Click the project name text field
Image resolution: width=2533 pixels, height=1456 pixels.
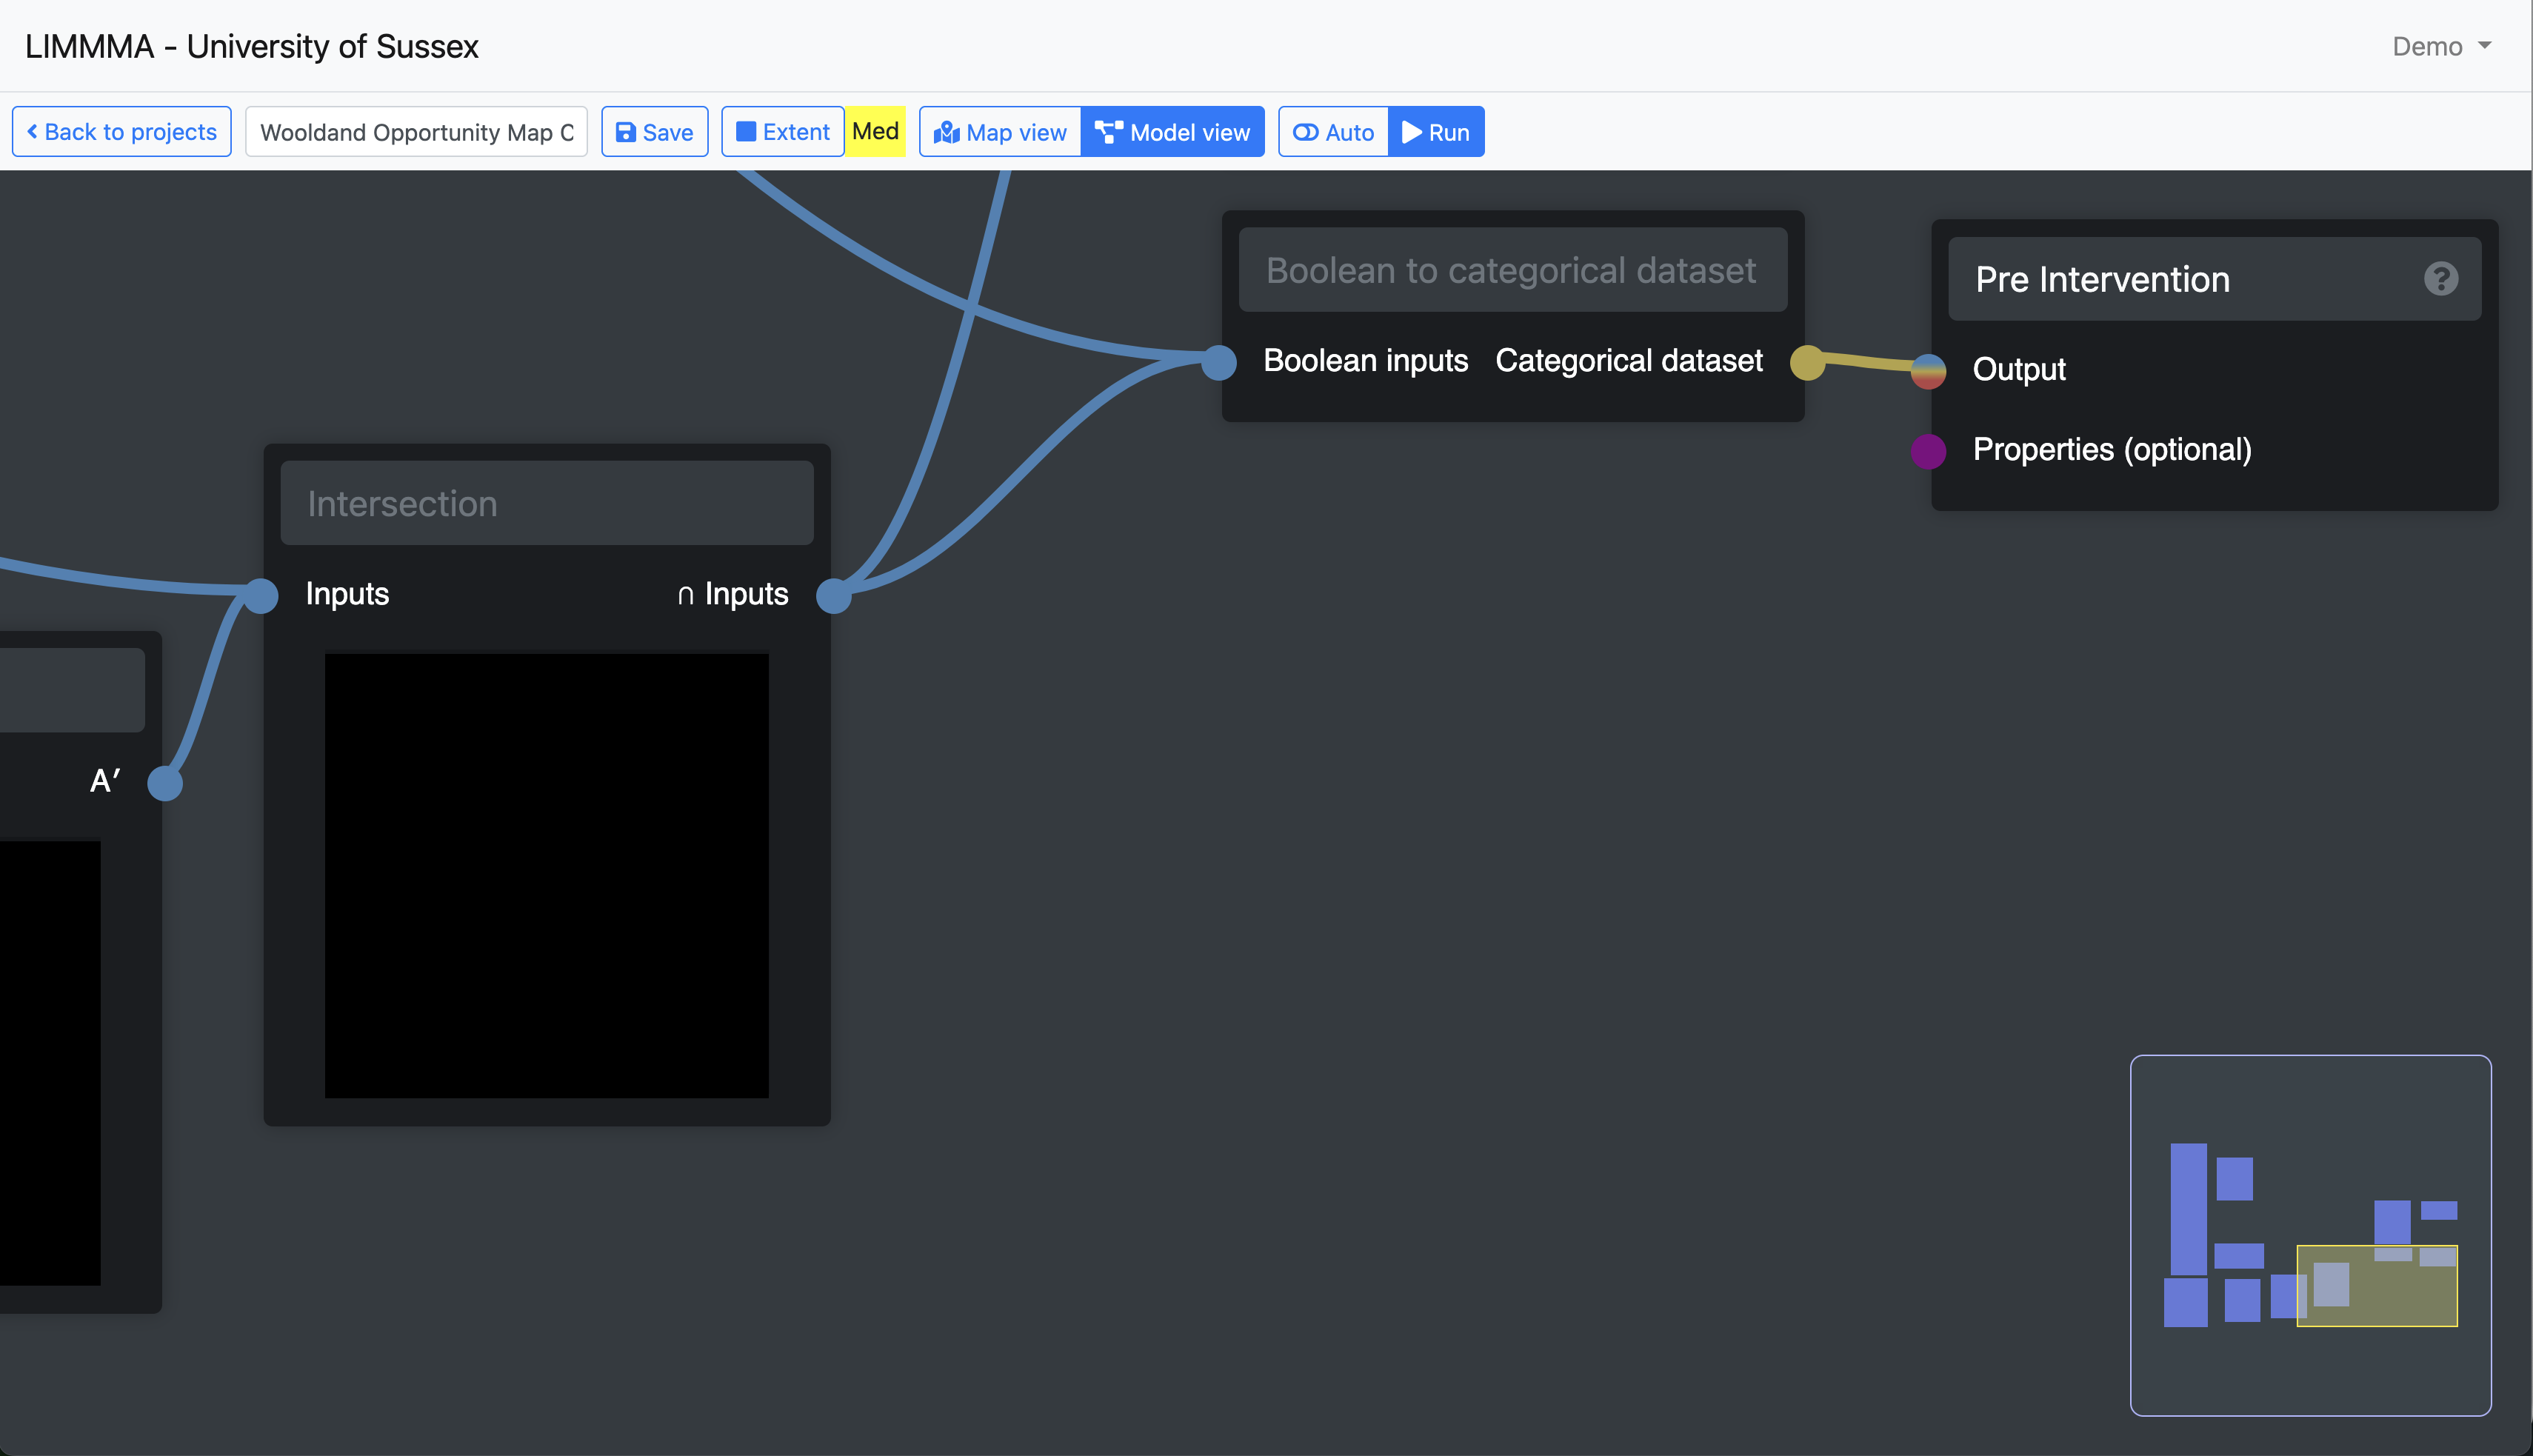coord(416,132)
